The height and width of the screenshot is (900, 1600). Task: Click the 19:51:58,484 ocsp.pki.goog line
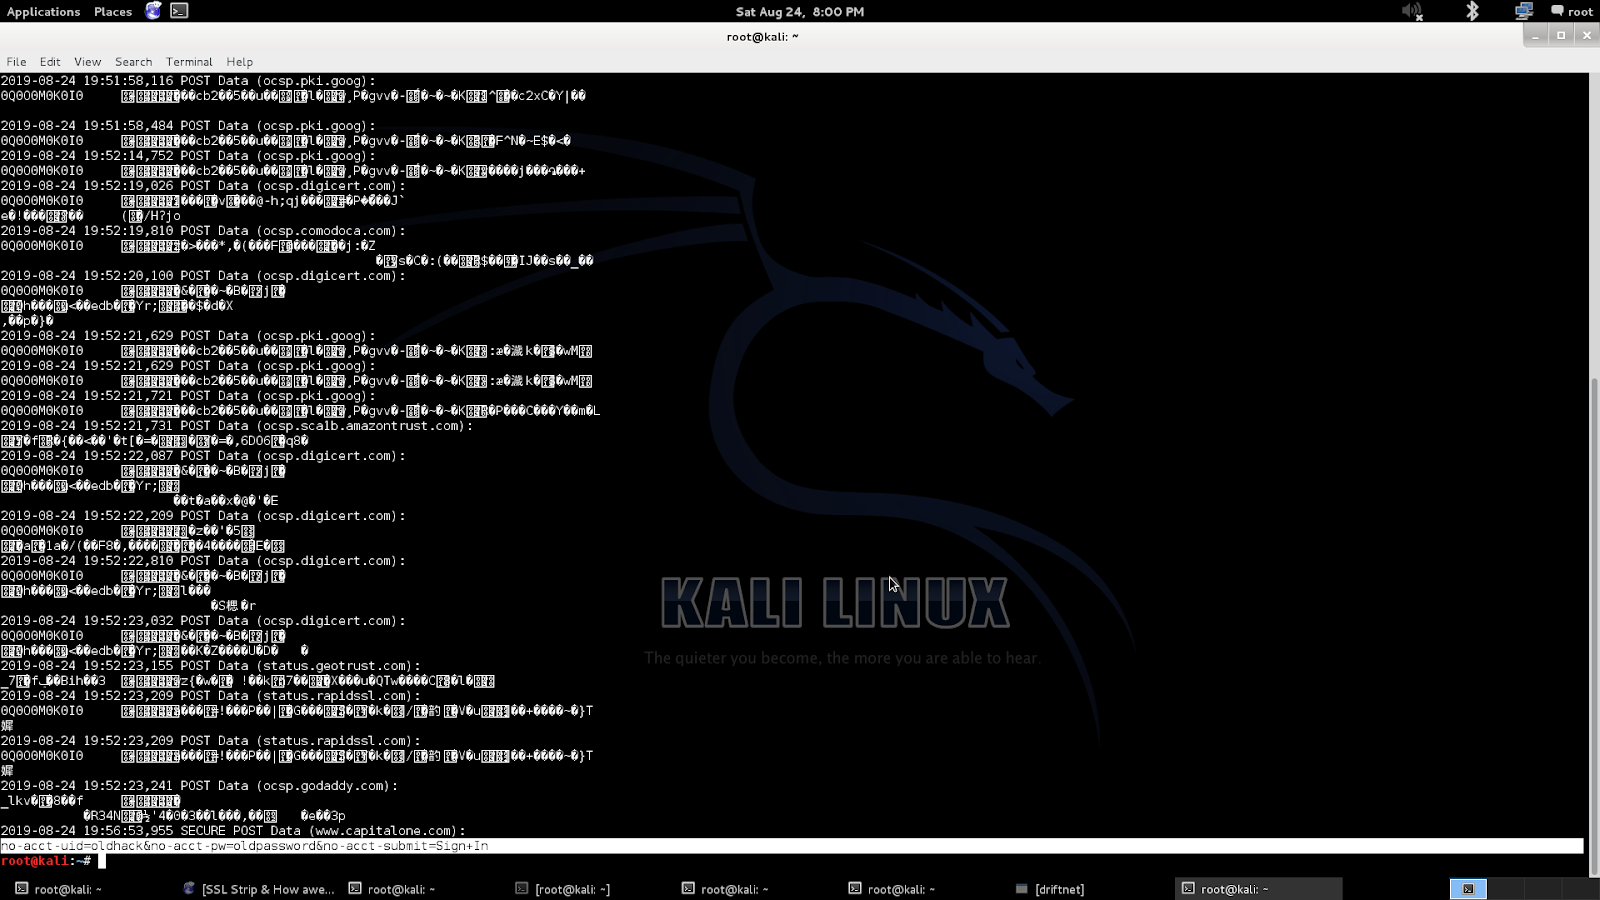point(188,126)
